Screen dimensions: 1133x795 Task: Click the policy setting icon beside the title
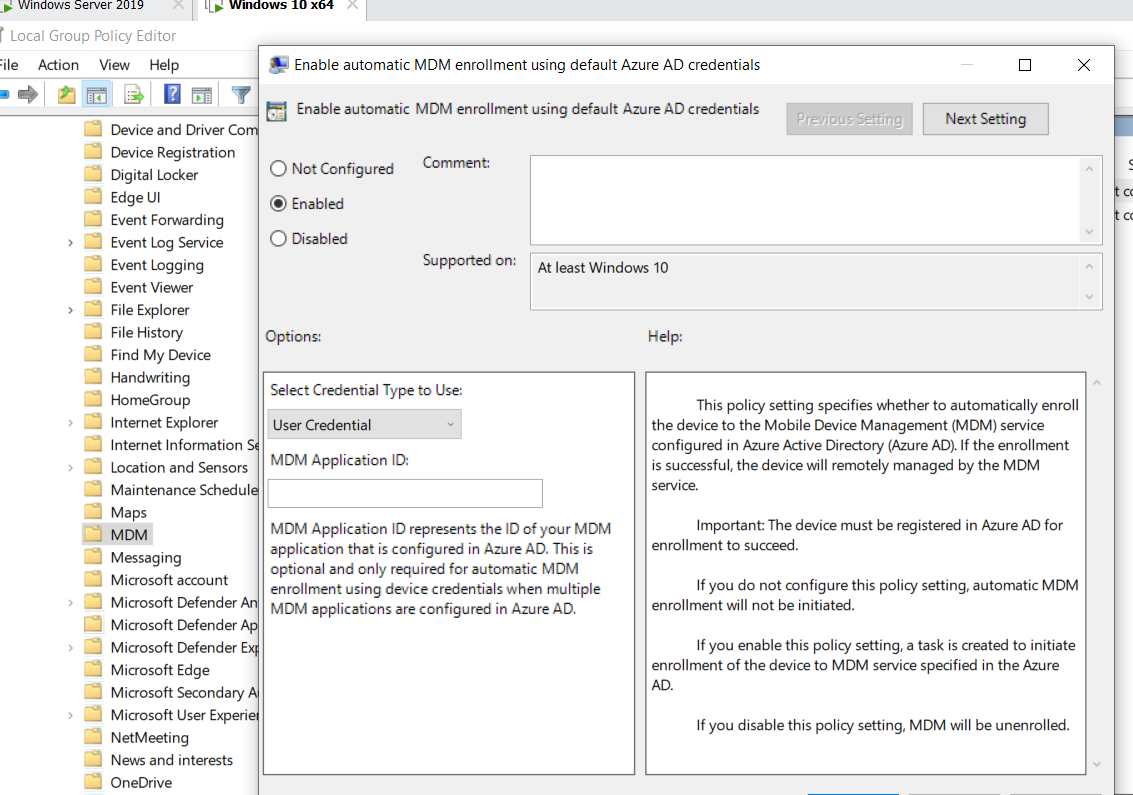(x=278, y=109)
